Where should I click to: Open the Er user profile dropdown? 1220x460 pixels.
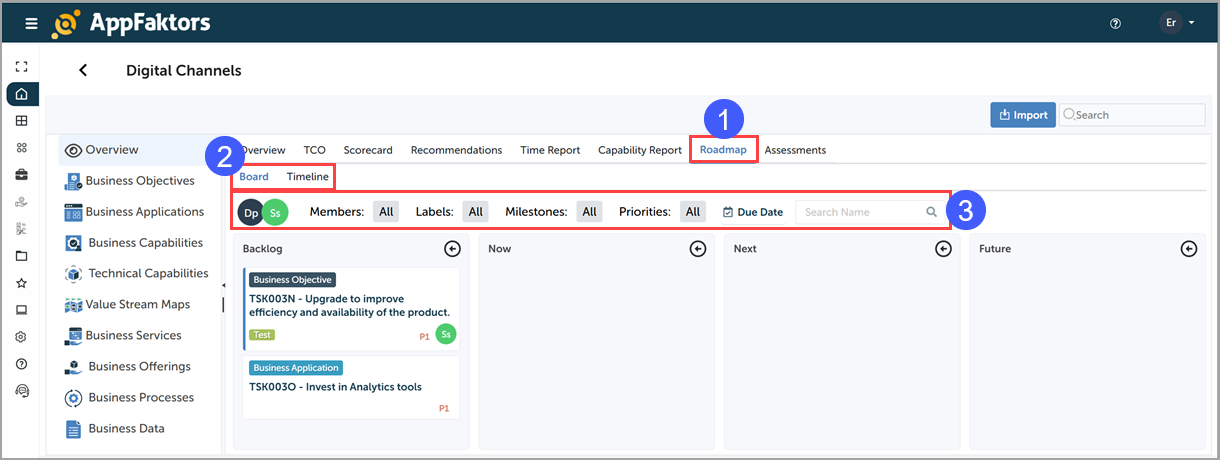pyautogui.click(x=1177, y=23)
